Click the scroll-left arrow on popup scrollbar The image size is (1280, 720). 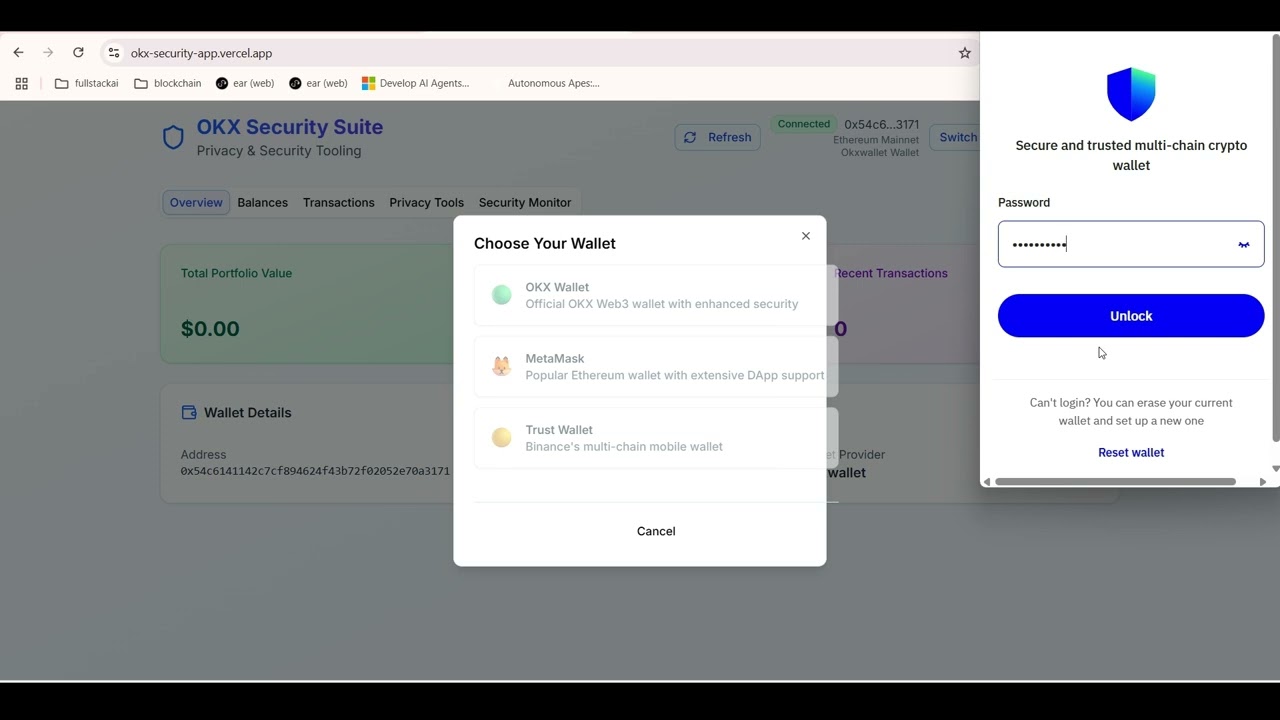[x=987, y=482]
